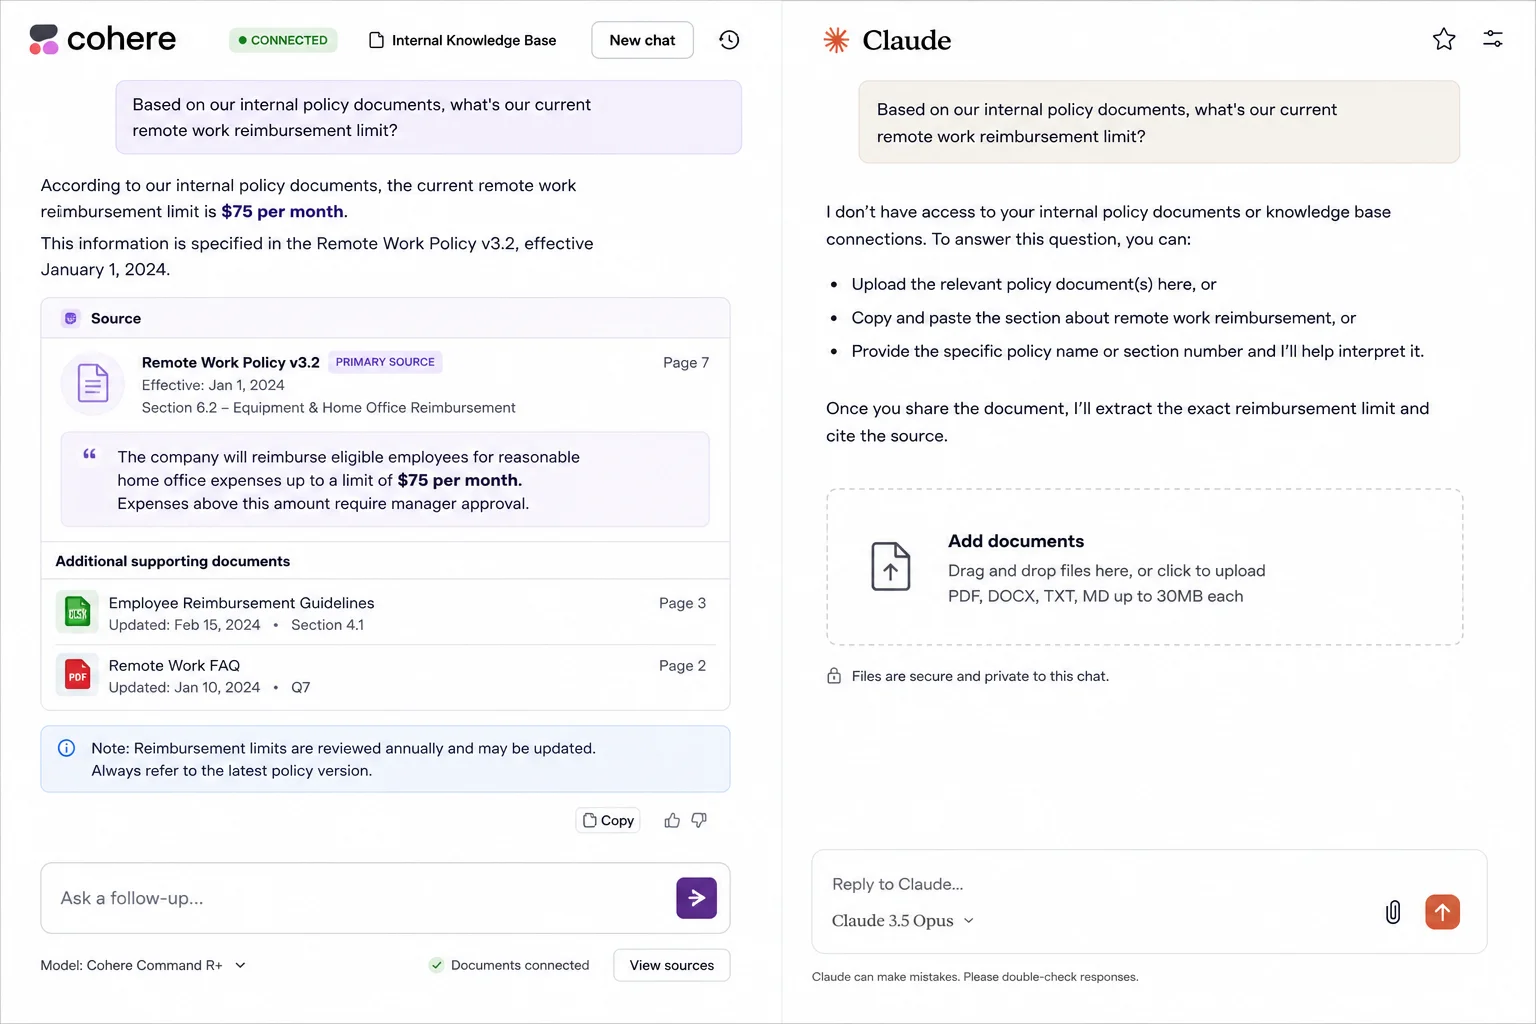
Task: Open the Employee Reimbursement Guidelines document
Action: pos(241,603)
